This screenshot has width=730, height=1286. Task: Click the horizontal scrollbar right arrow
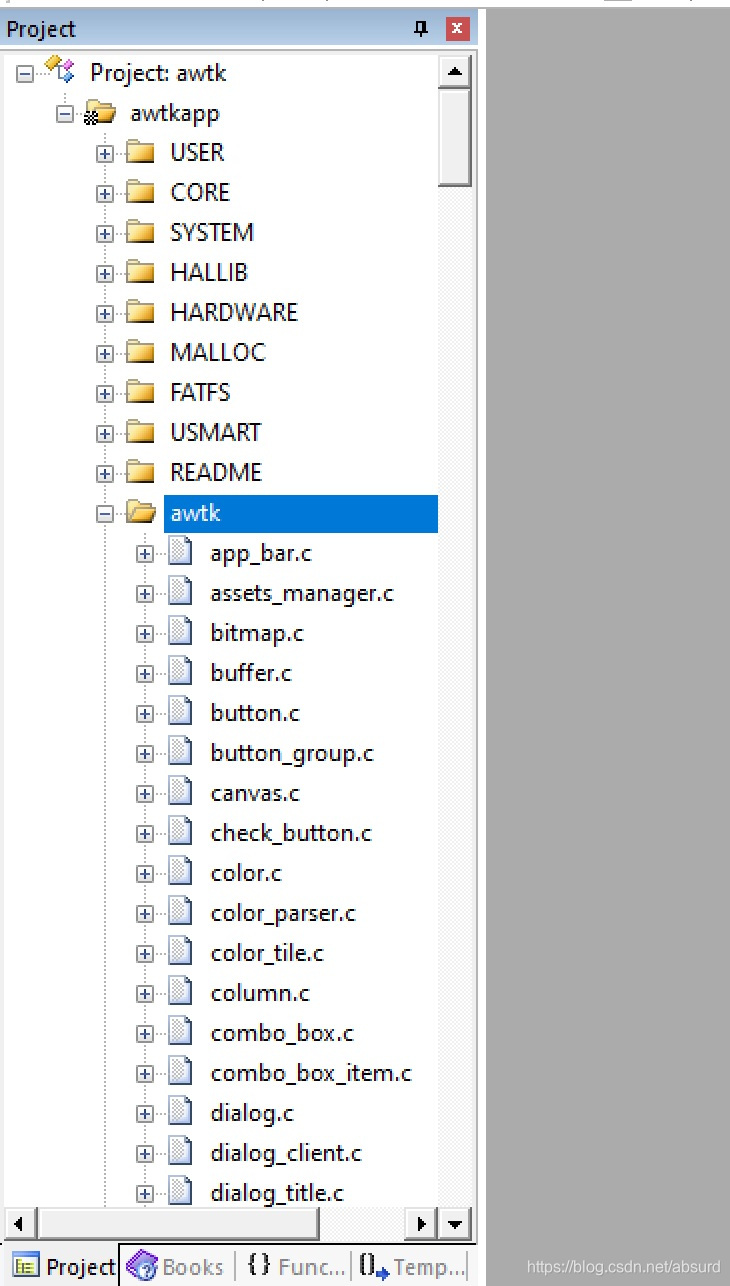tap(422, 1223)
